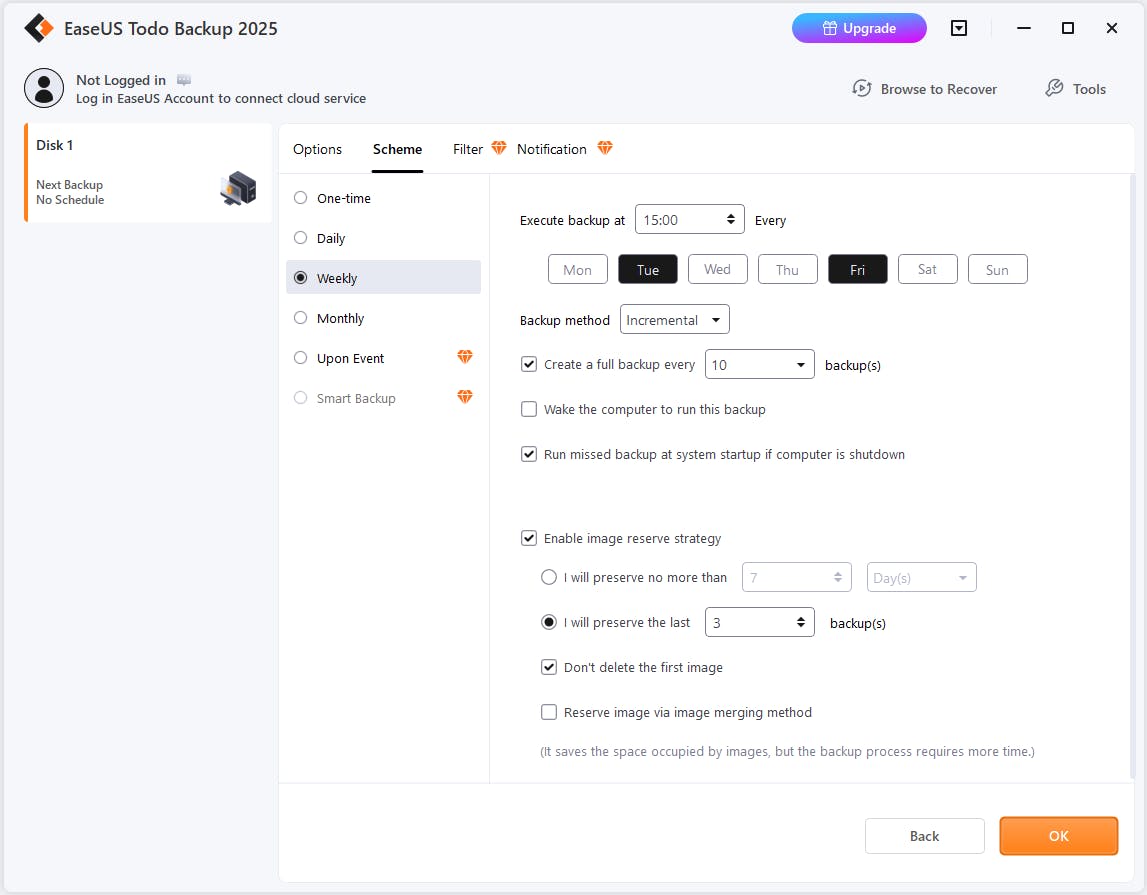The image size is (1147, 895).
Task: Open the Day(s) unit dropdown
Action: (x=921, y=578)
